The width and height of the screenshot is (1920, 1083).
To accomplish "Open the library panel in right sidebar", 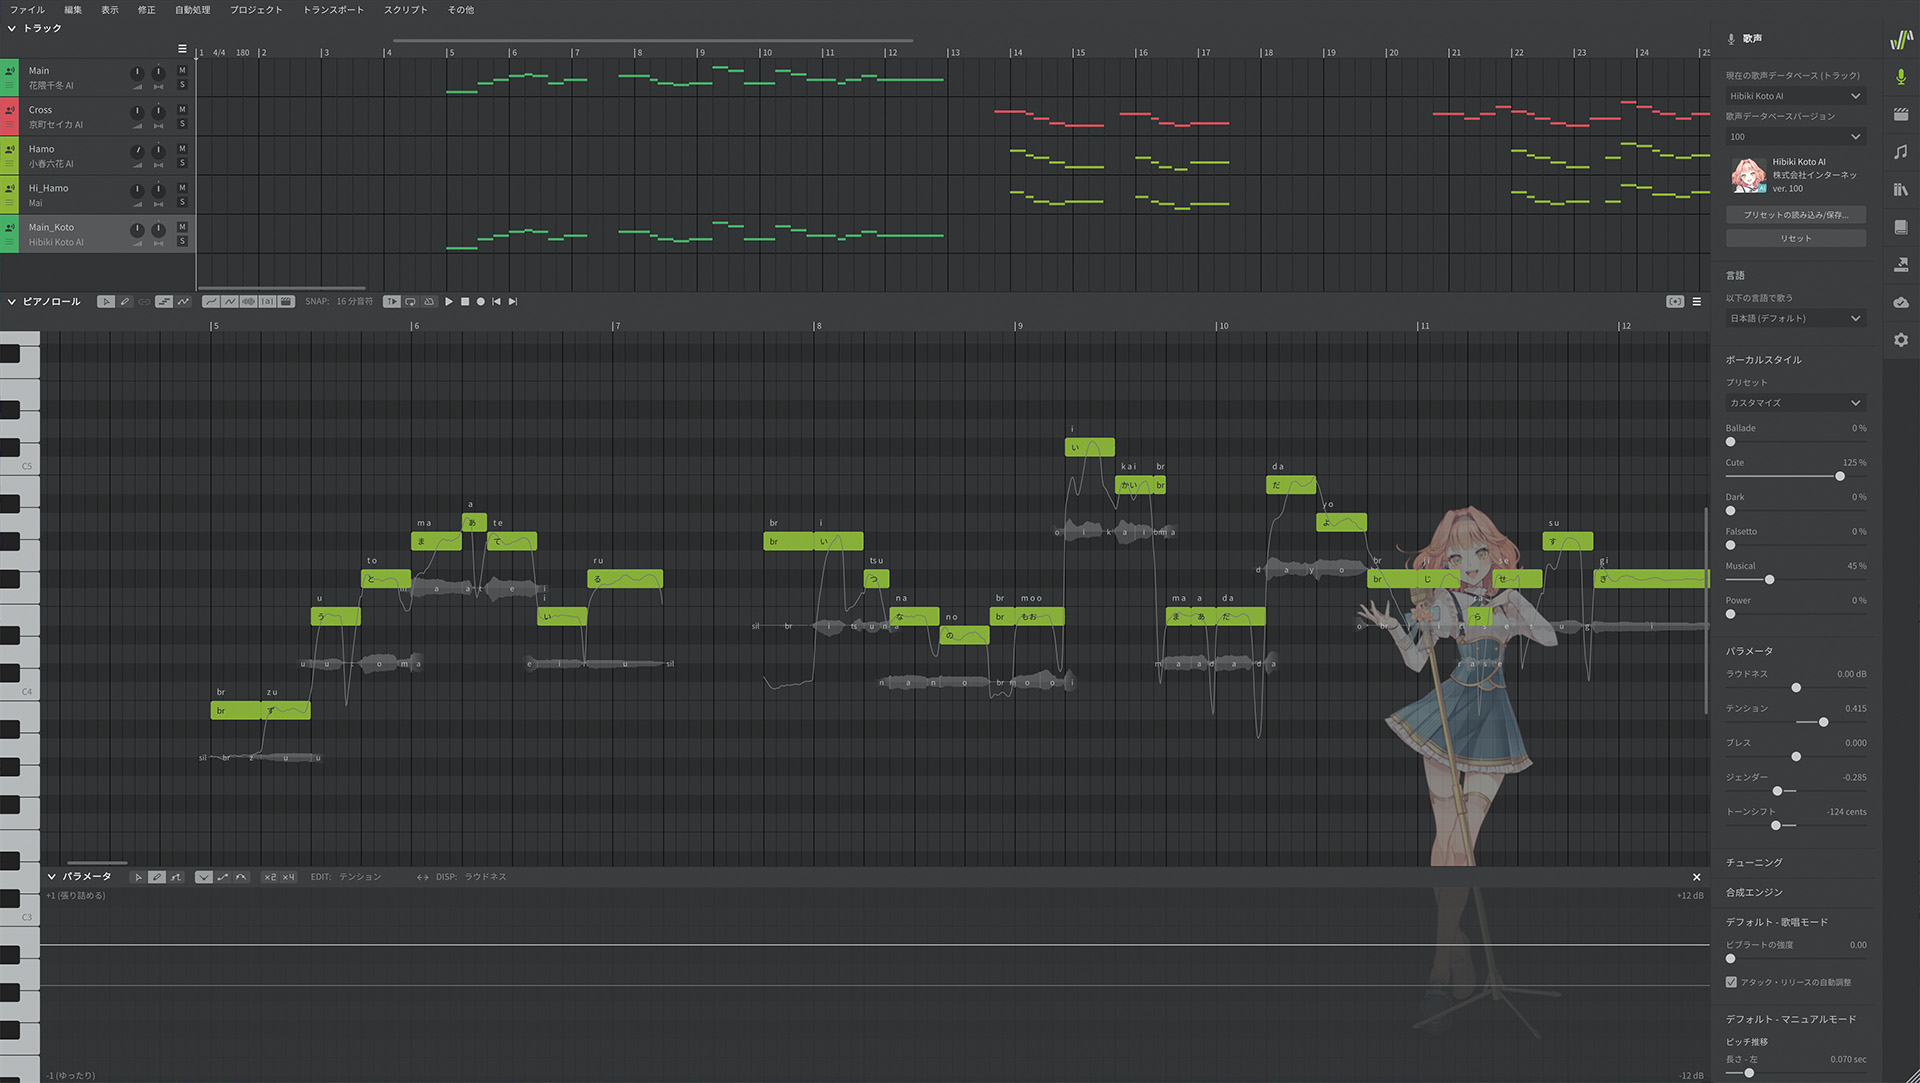I will [1901, 189].
